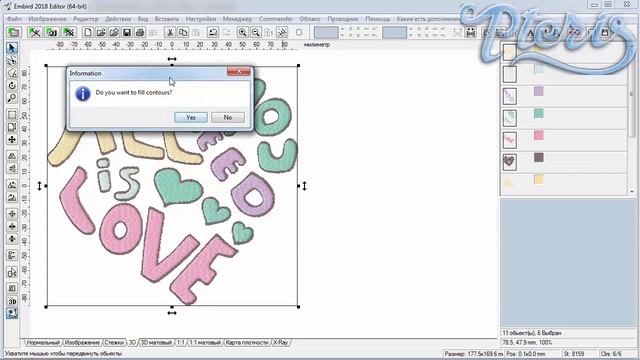Viewport: 640px width, 360px height.
Task: Open the Вставить menu
Action: click(167, 19)
